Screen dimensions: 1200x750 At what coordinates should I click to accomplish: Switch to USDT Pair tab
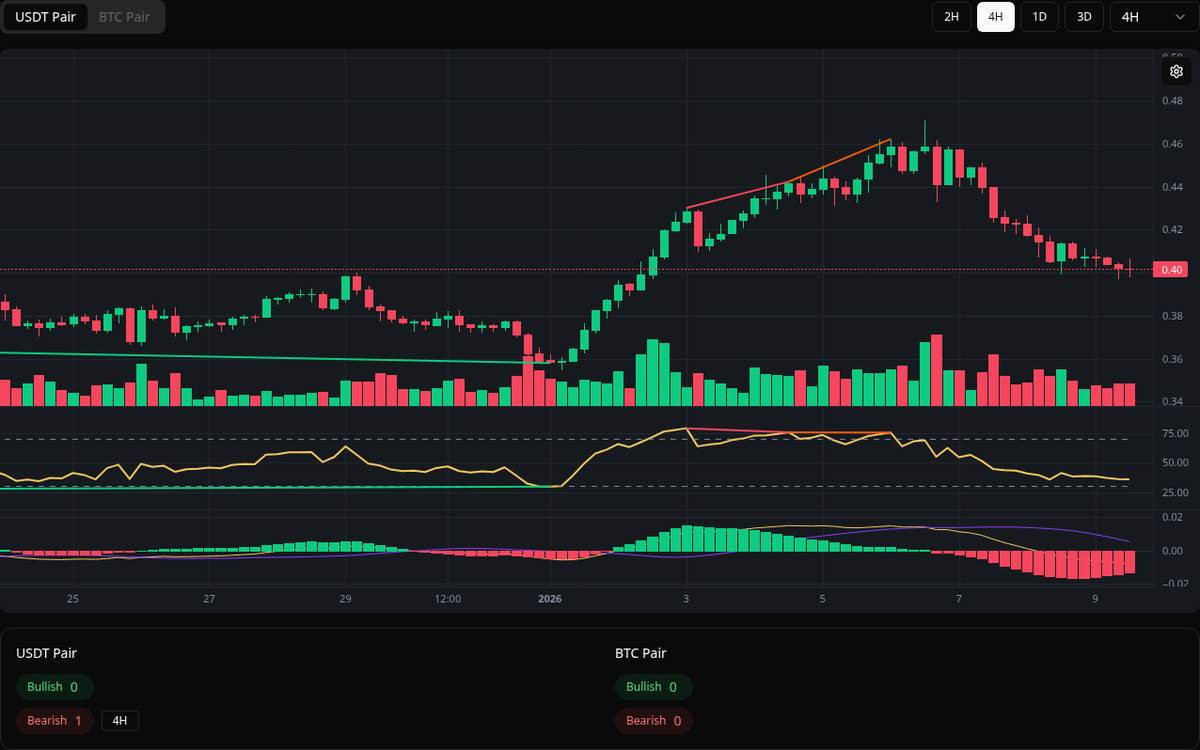(45, 17)
